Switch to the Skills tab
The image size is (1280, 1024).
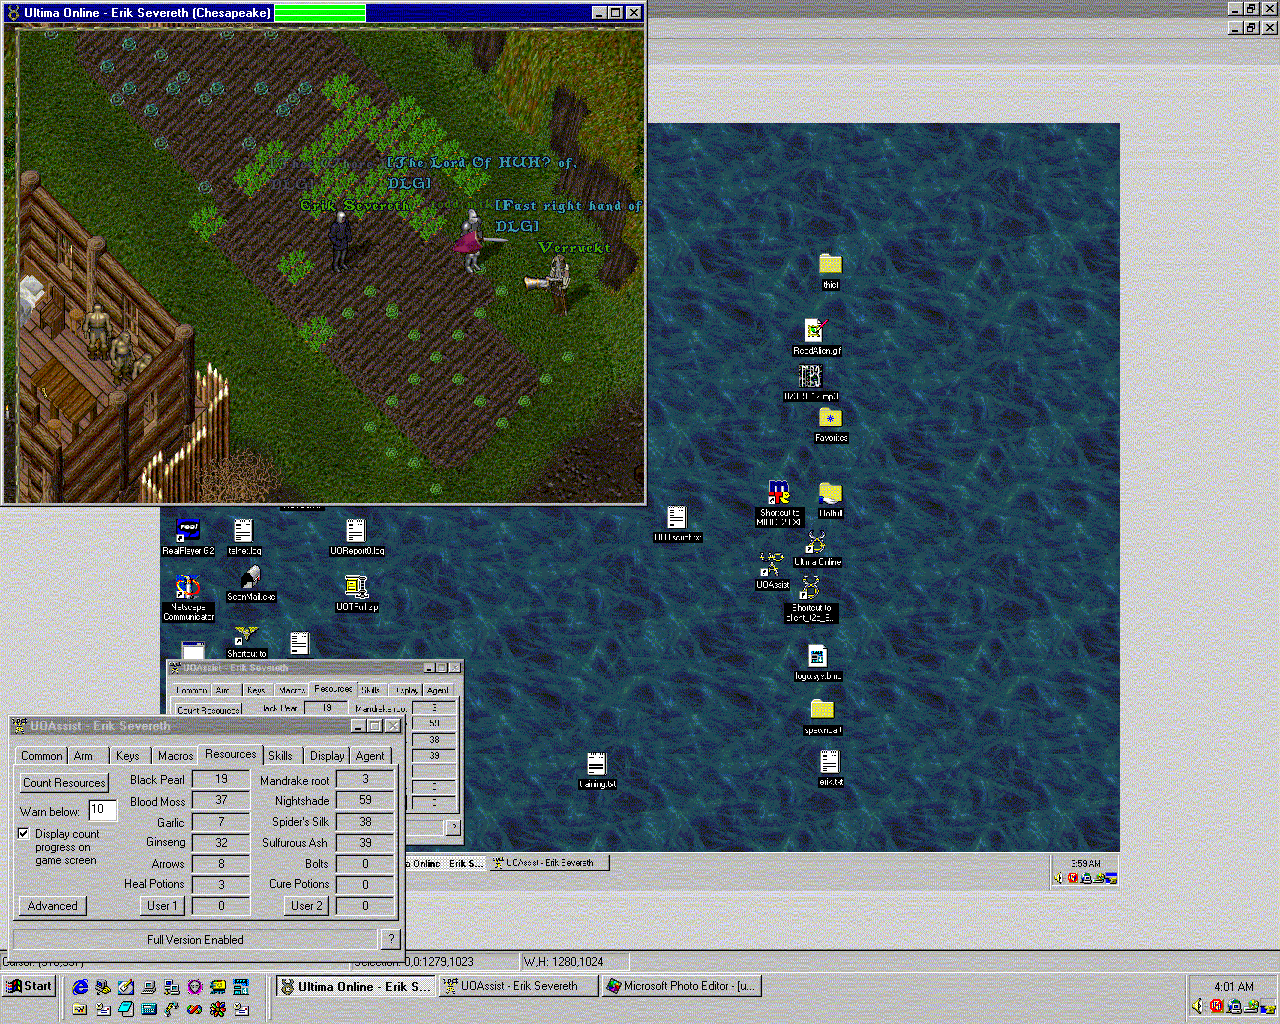coord(280,756)
